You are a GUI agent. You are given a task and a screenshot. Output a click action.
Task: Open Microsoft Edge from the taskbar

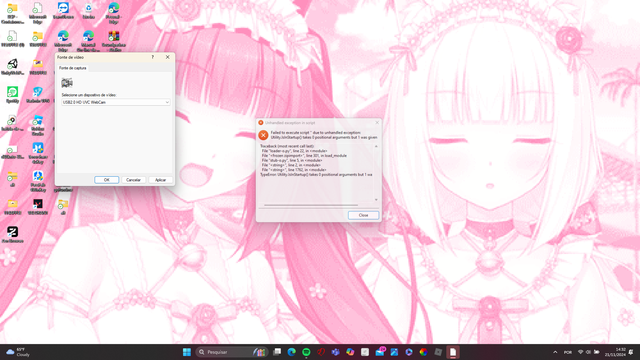coord(291,352)
